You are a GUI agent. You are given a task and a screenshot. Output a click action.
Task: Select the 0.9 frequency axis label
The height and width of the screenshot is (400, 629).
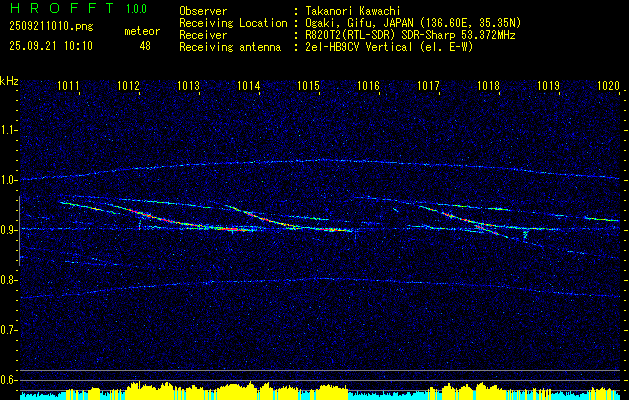[x=9, y=230]
